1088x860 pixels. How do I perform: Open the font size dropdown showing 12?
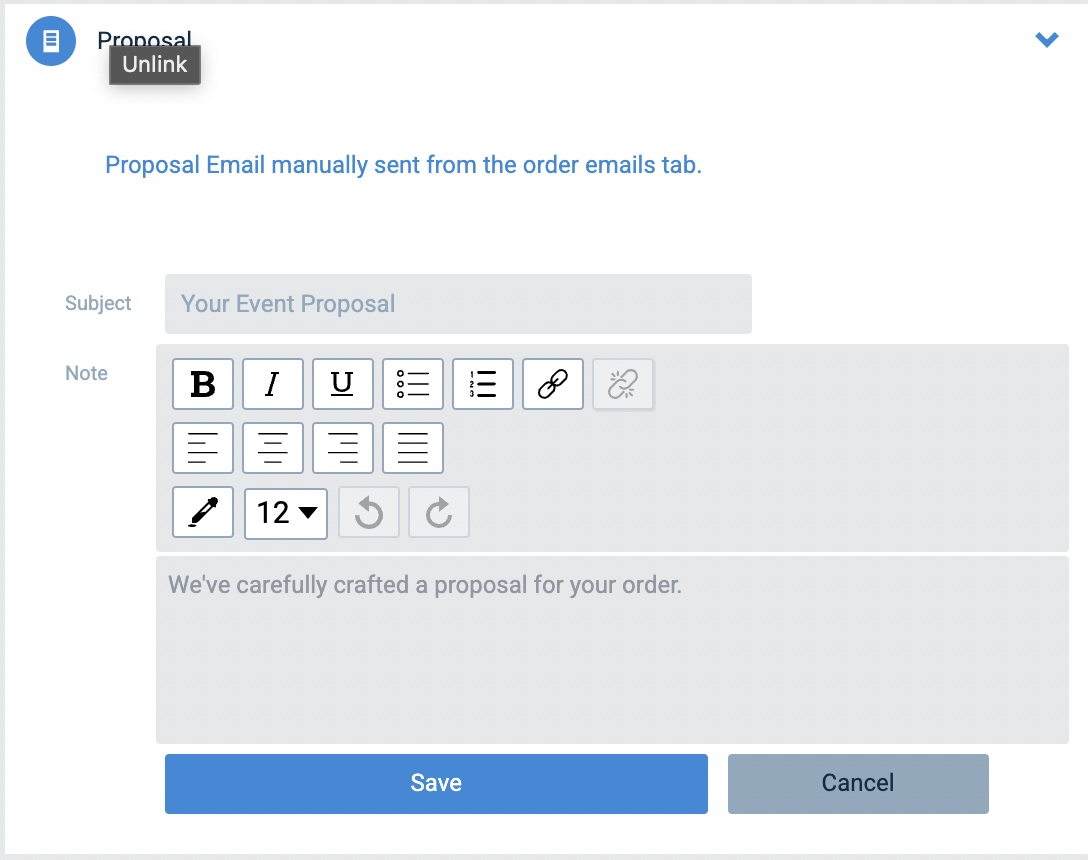pyautogui.click(x=286, y=512)
